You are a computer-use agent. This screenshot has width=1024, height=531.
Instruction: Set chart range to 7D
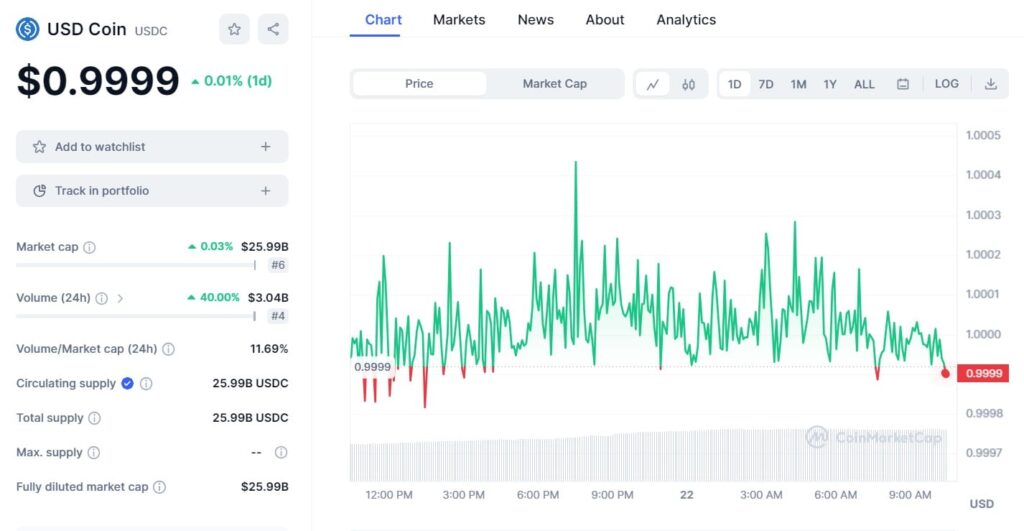(x=766, y=84)
